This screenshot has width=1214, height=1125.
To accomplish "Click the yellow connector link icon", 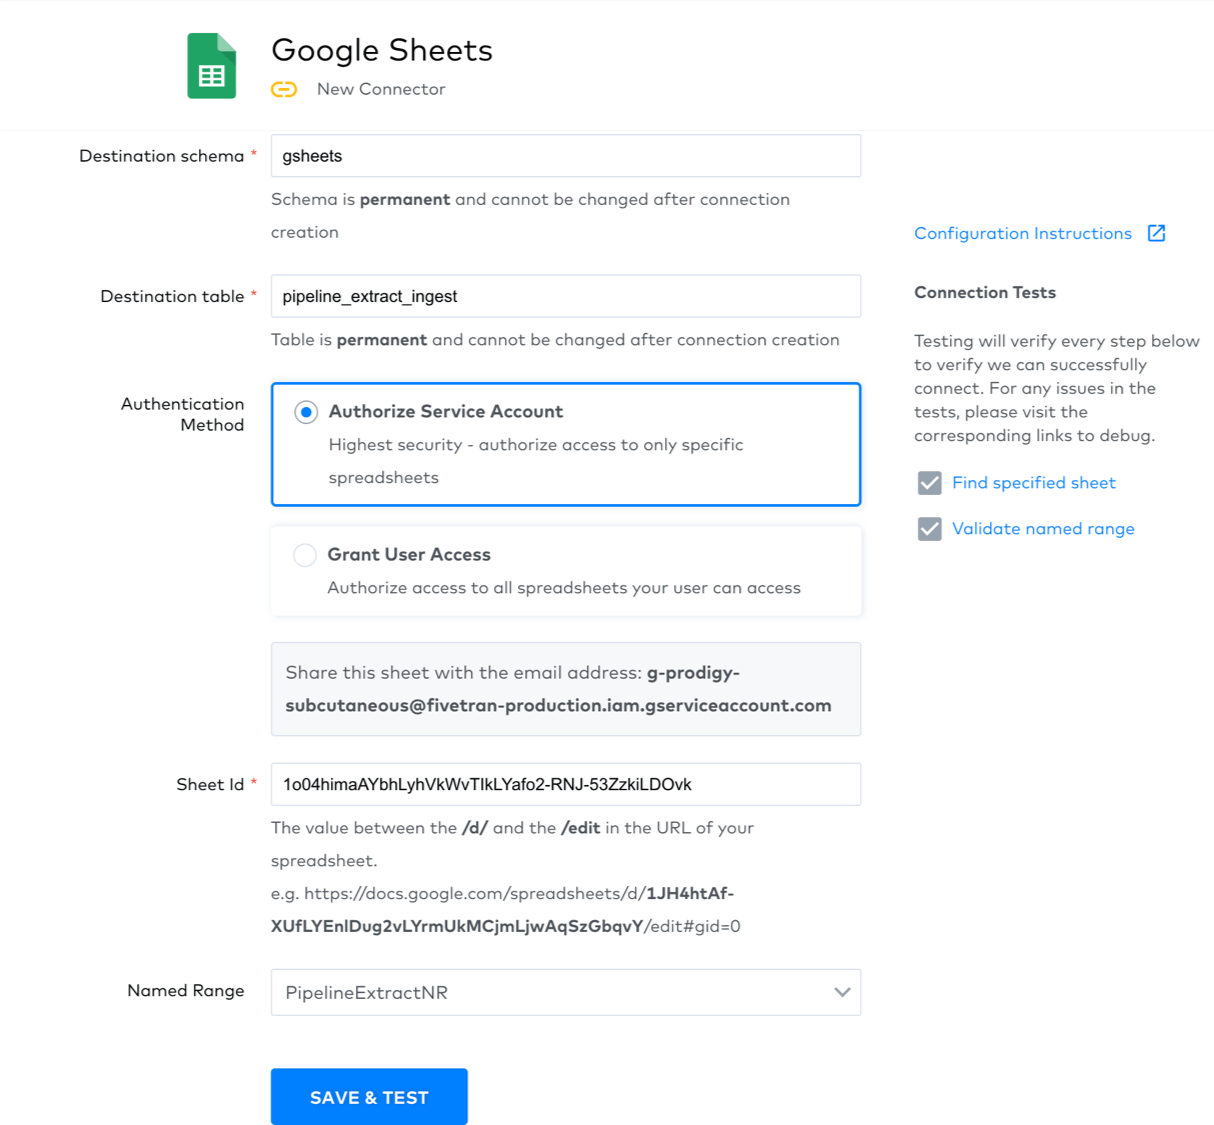I will pyautogui.click(x=284, y=89).
